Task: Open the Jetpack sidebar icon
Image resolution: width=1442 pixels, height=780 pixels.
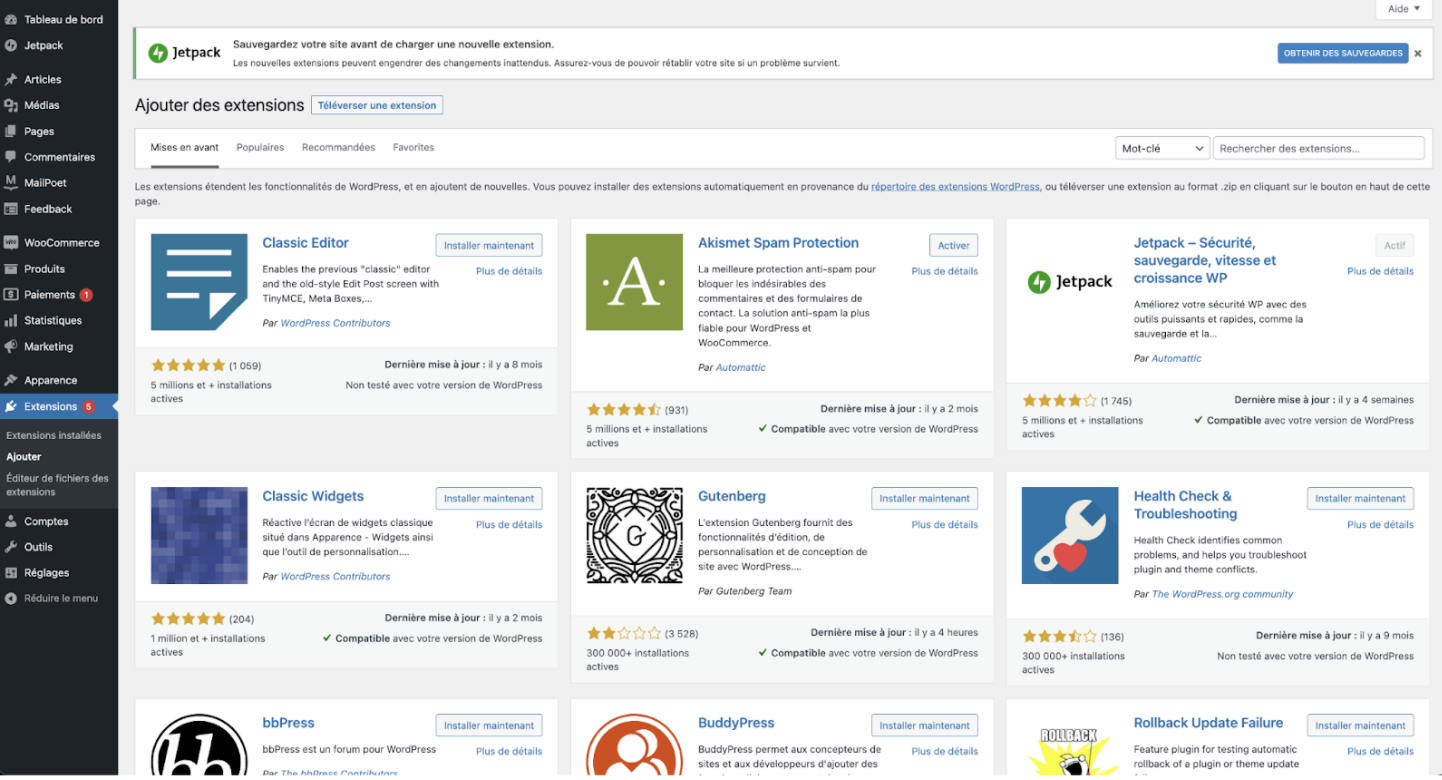Action: (11, 45)
